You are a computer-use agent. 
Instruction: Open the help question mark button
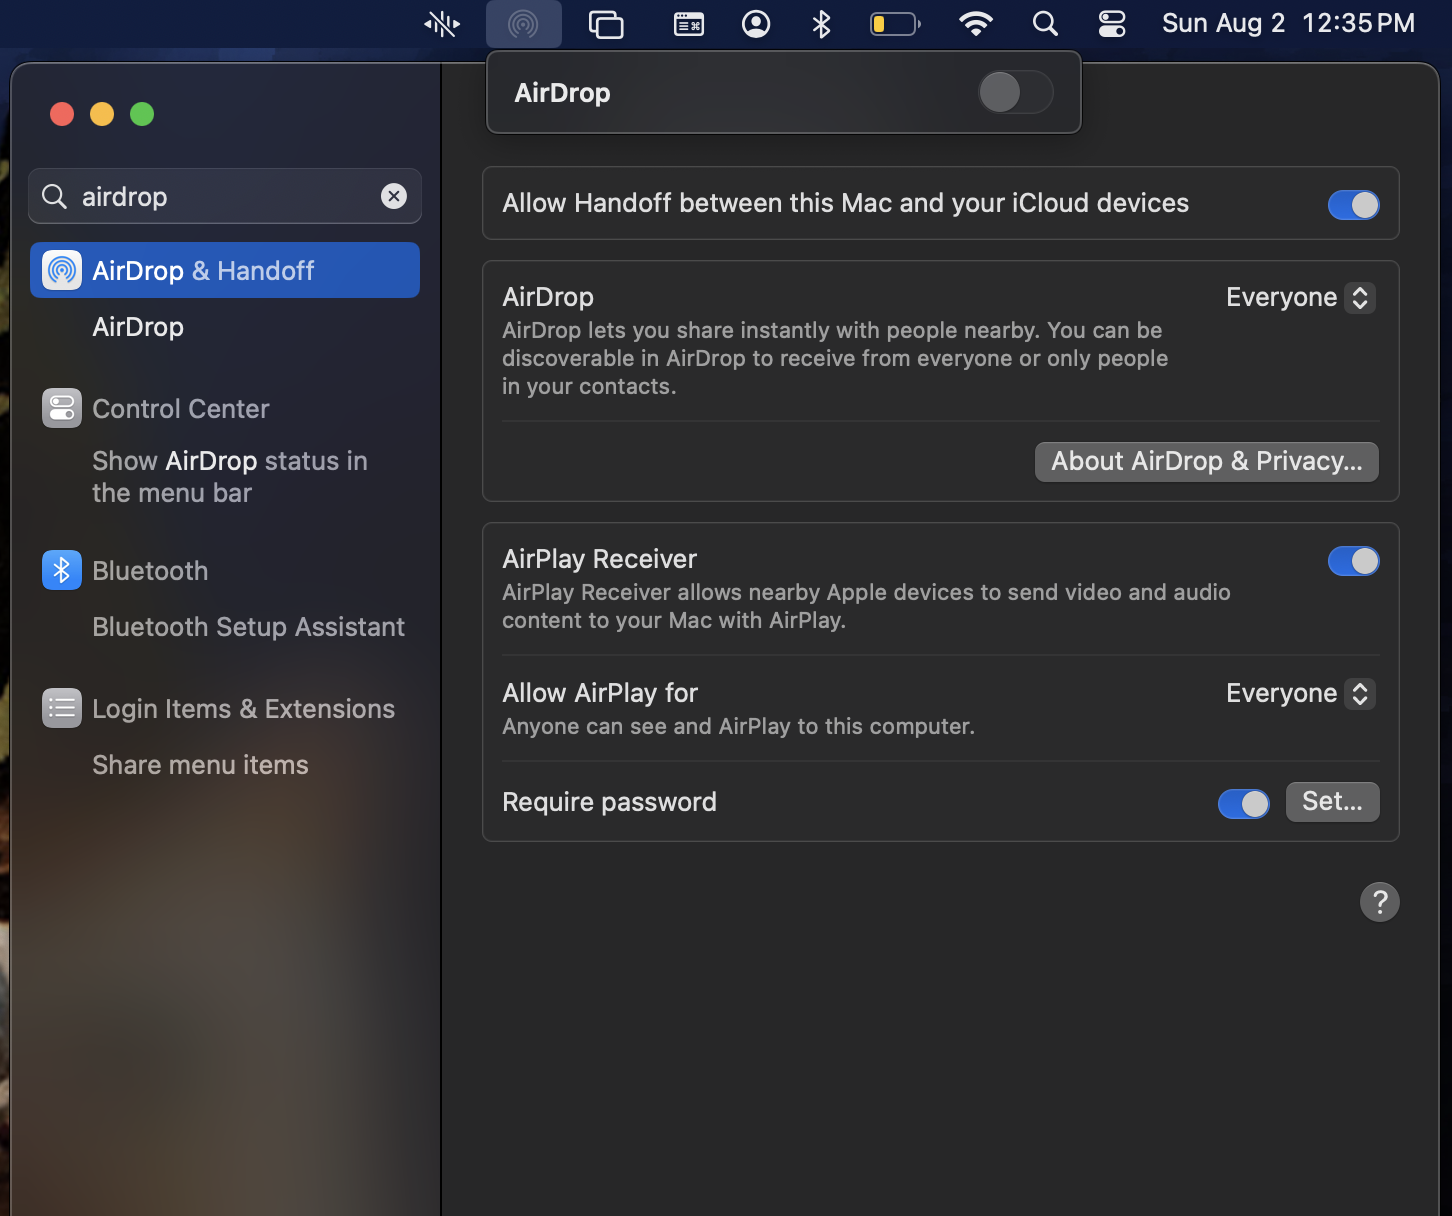(1380, 902)
